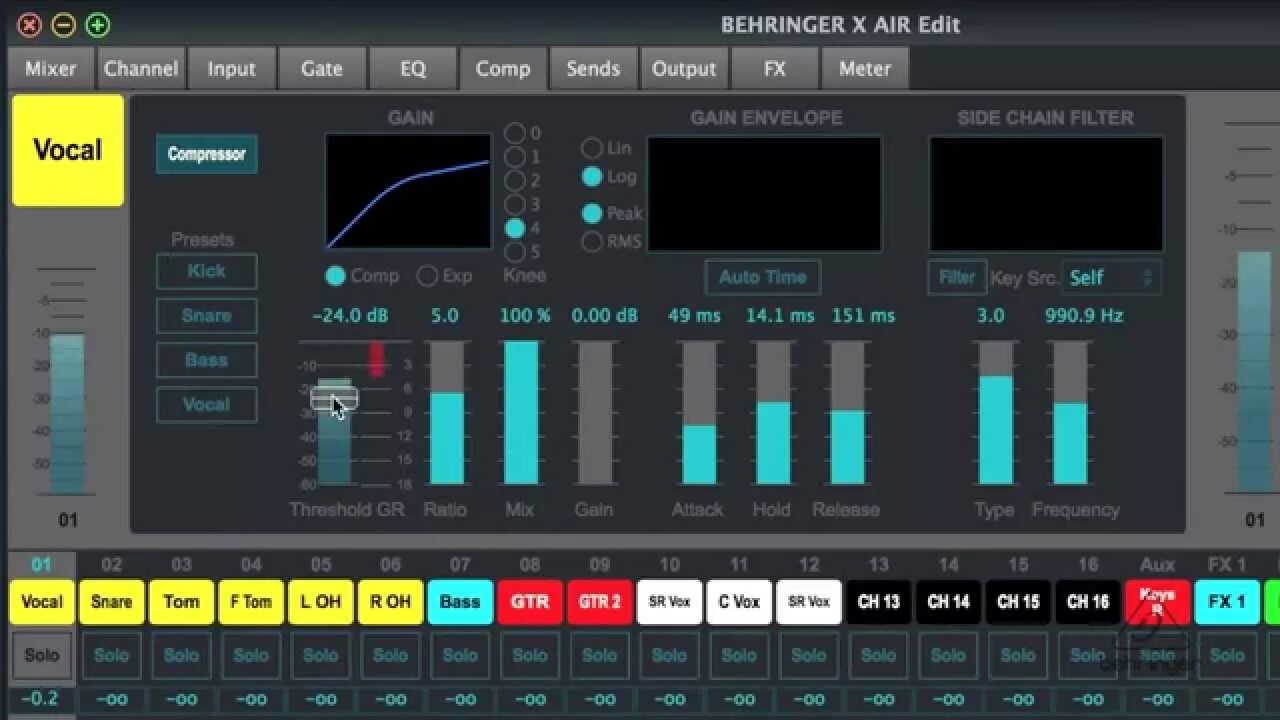Switch to the Channel tab

pos(141,69)
